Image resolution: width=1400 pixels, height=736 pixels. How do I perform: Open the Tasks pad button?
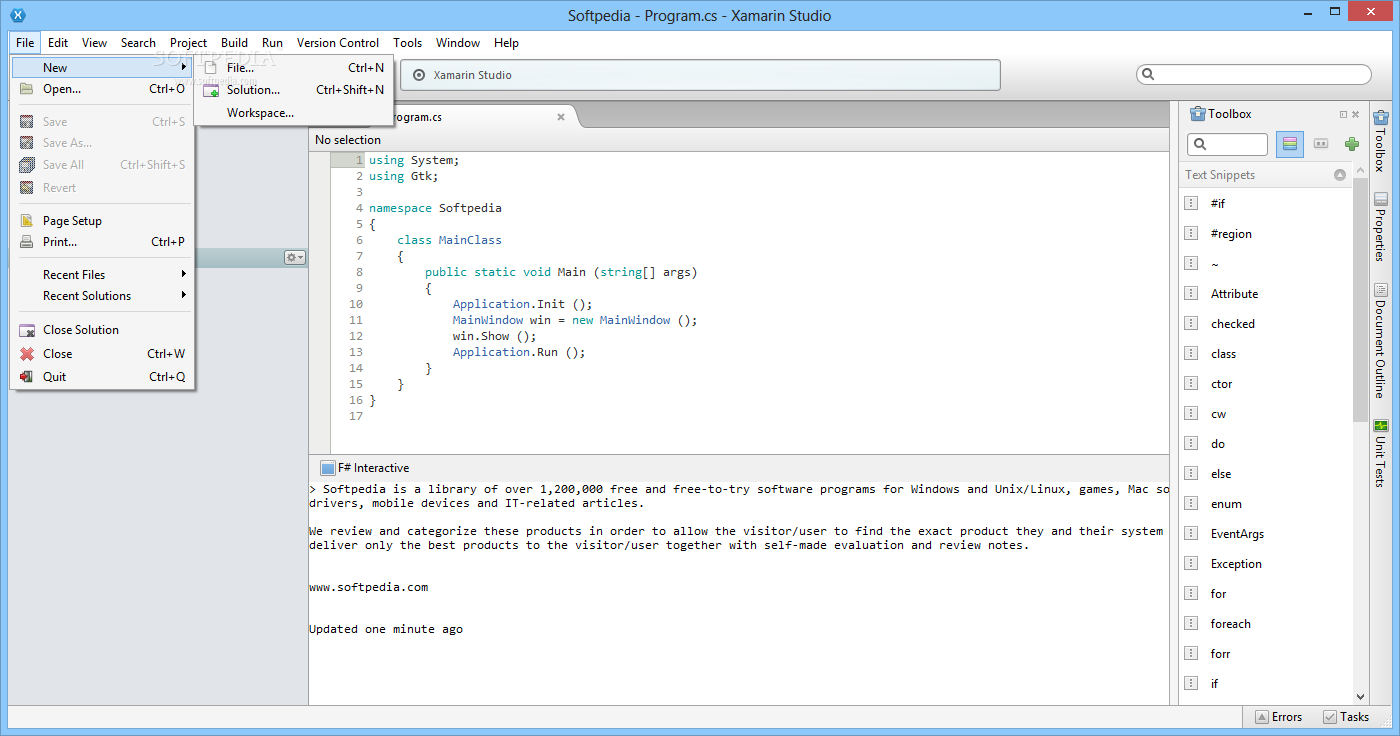pyautogui.click(x=1346, y=717)
